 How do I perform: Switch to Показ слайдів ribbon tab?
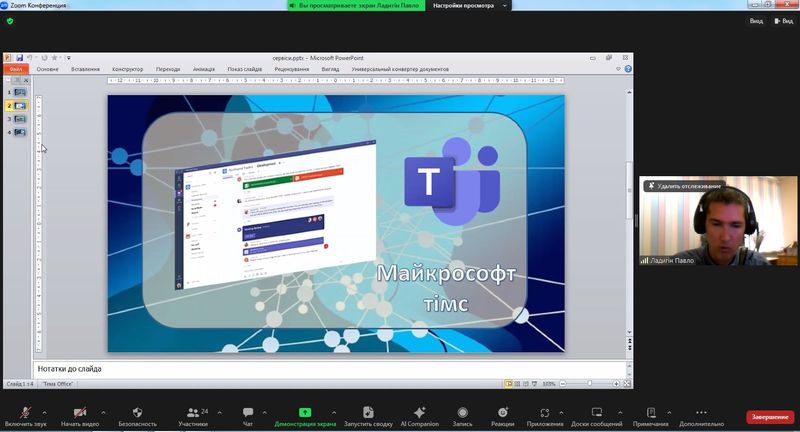click(x=244, y=69)
